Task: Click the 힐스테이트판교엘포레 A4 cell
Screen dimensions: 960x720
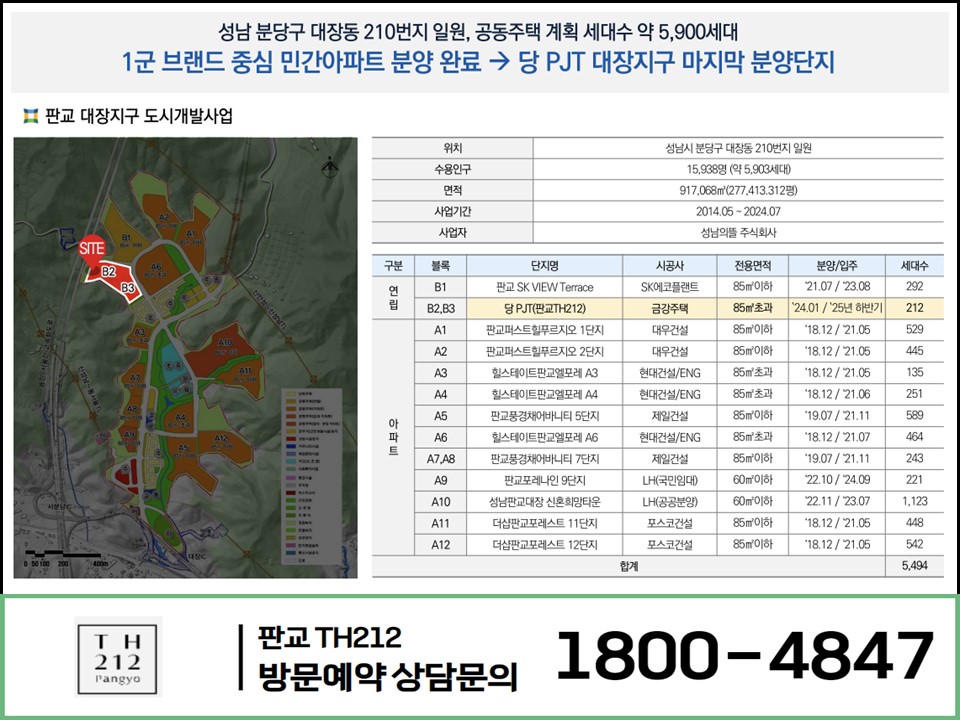Action: pyautogui.click(x=544, y=394)
